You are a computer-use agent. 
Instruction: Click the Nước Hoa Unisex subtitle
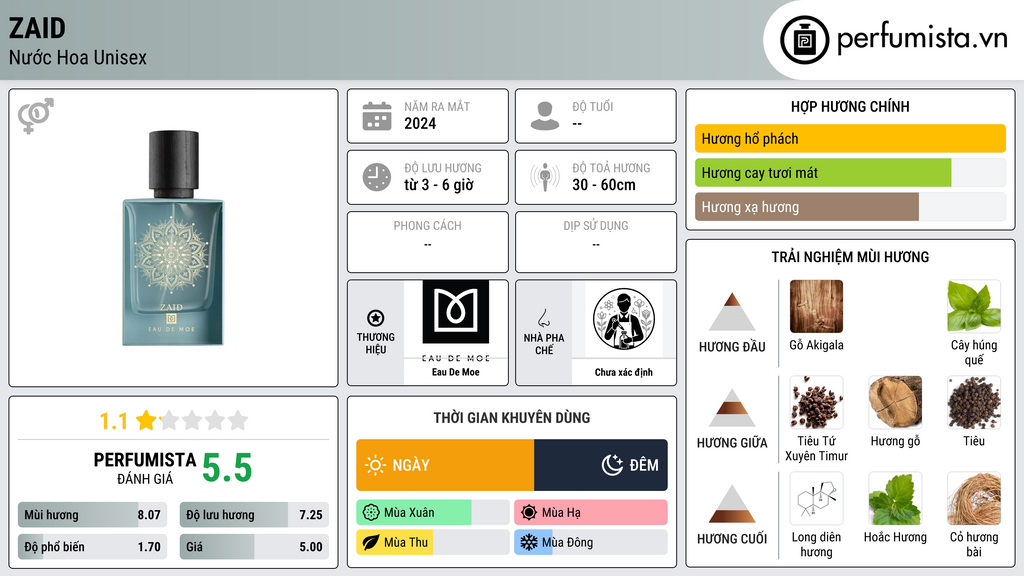point(78,57)
